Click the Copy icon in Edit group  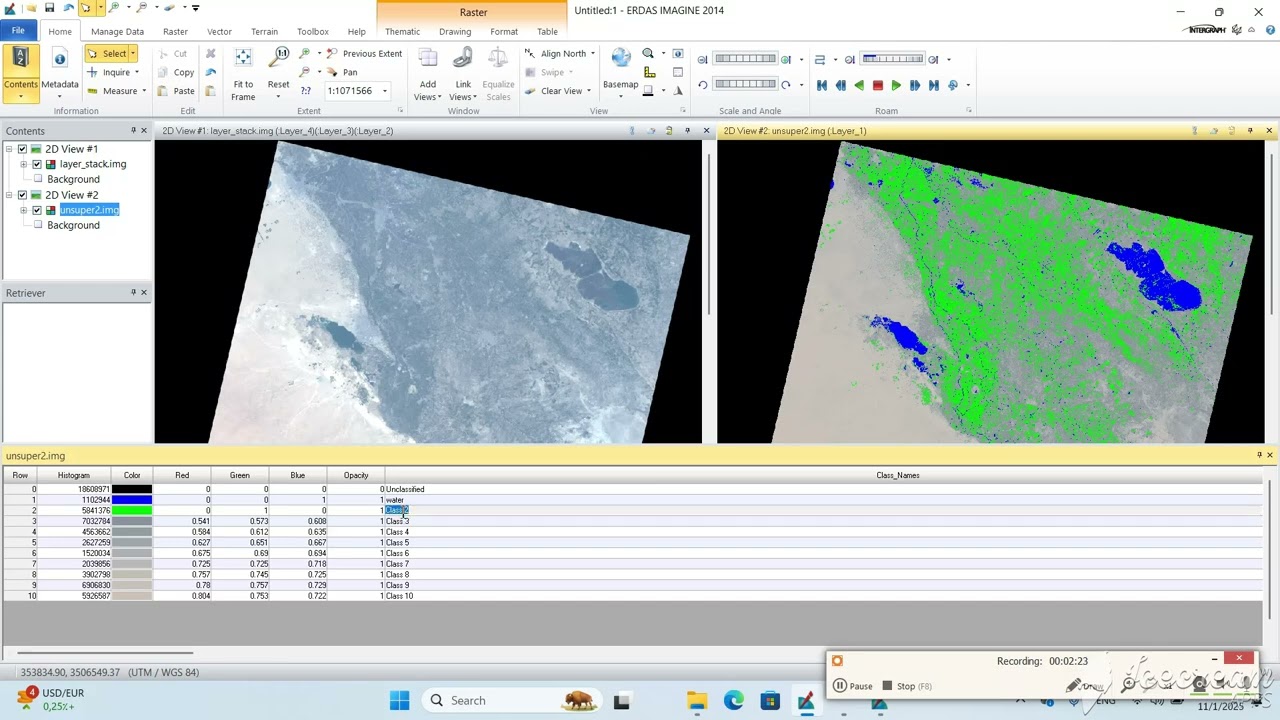point(164,72)
